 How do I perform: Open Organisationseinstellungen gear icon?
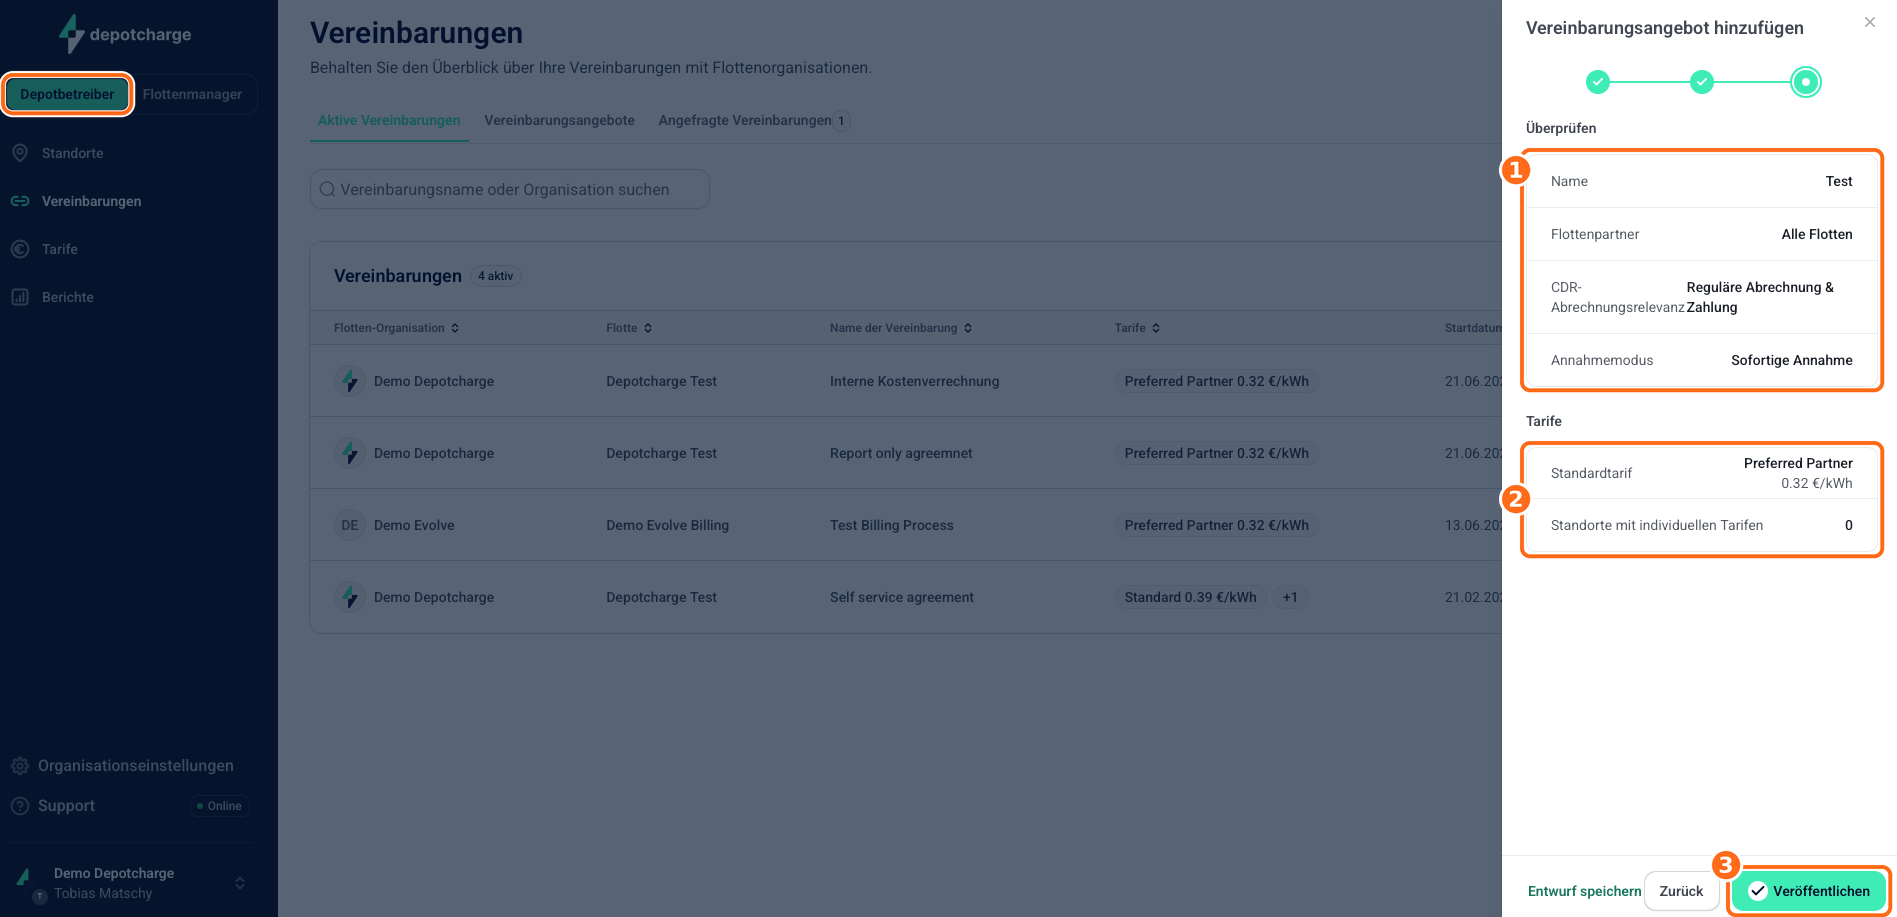pos(20,766)
